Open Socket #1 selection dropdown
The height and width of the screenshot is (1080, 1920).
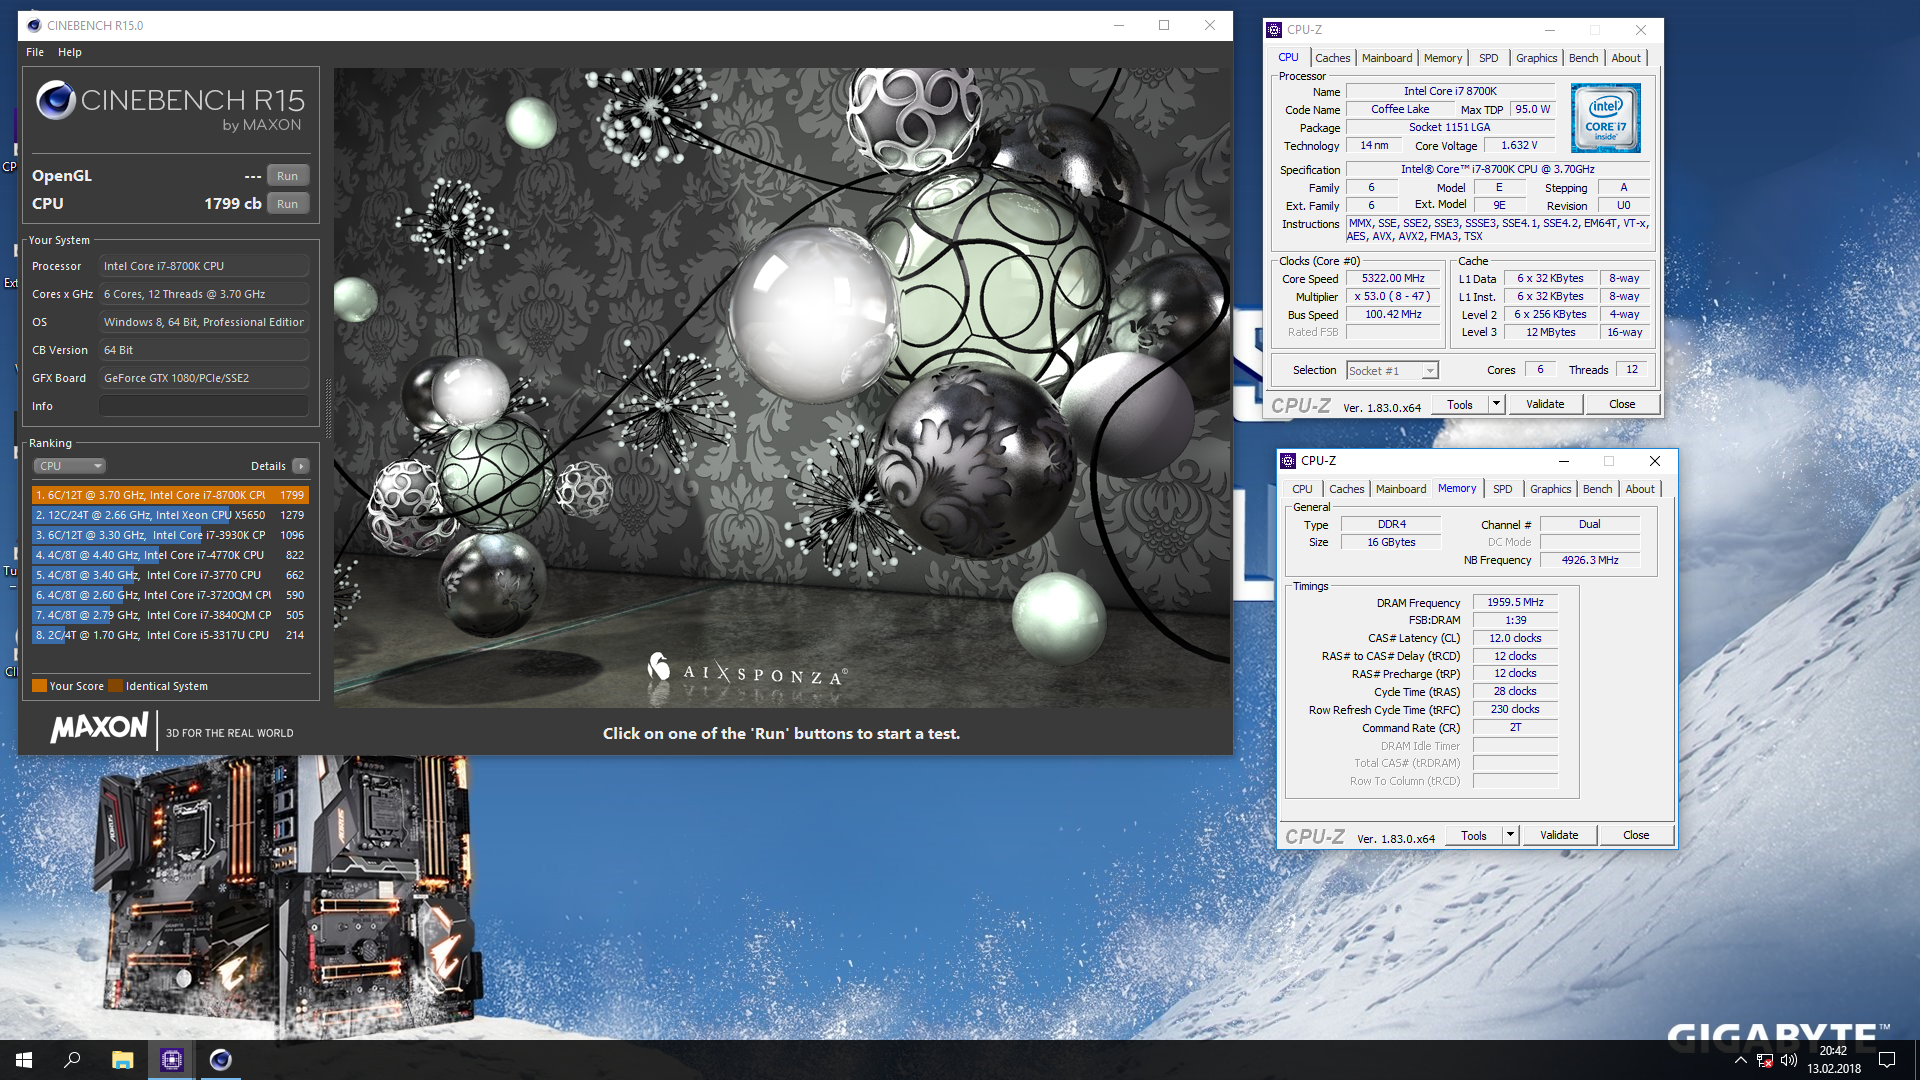pos(1392,371)
